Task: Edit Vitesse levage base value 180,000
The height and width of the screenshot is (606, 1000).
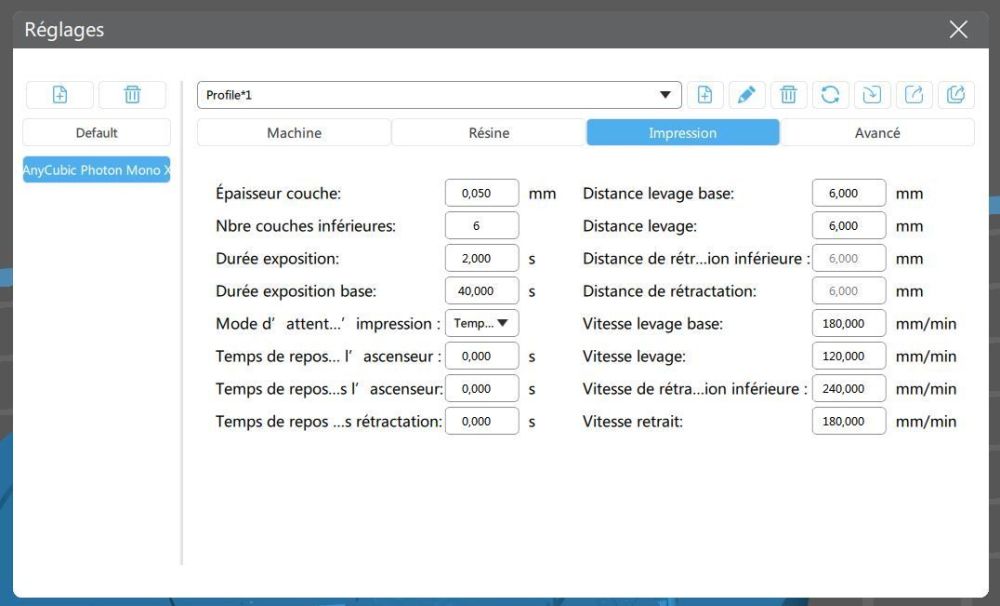Action: coord(849,323)
